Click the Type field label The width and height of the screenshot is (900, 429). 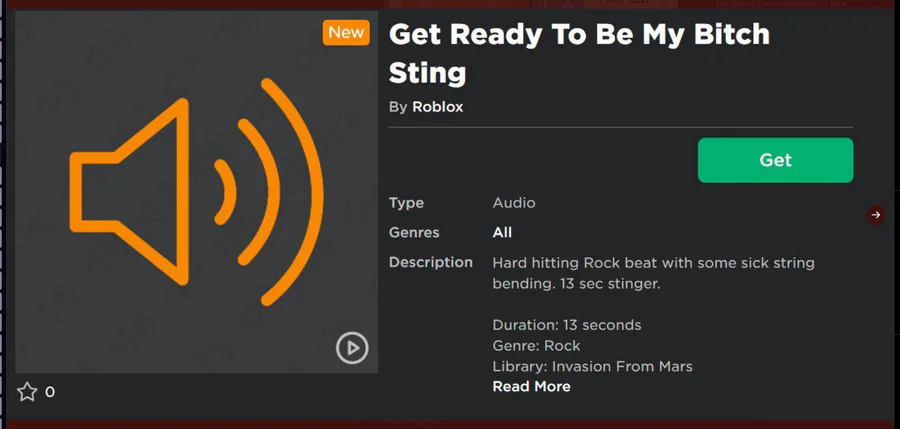406,203
